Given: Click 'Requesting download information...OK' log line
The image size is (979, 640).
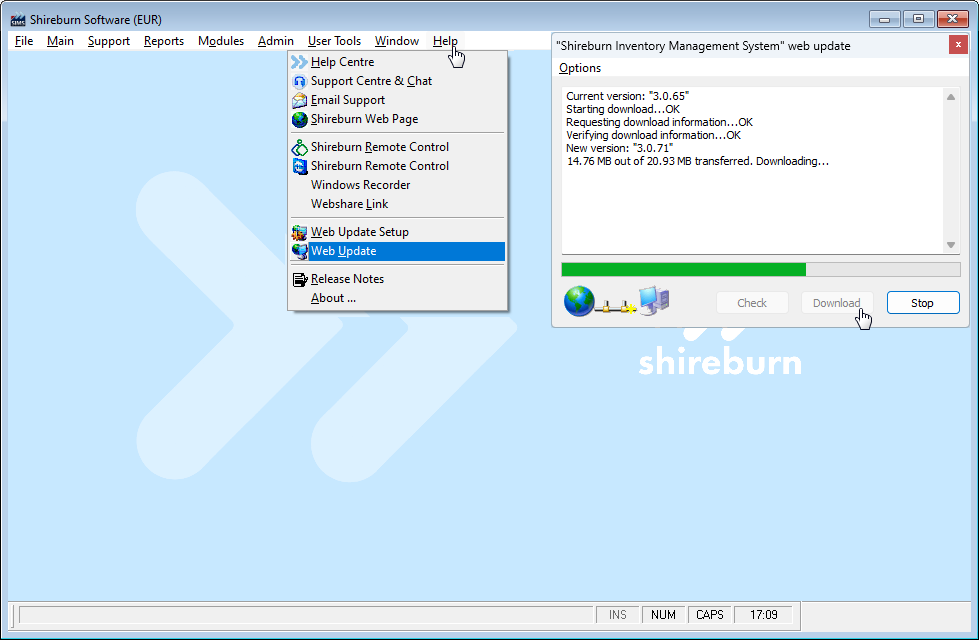Looking at the screenshot, I should coord(659,122).
